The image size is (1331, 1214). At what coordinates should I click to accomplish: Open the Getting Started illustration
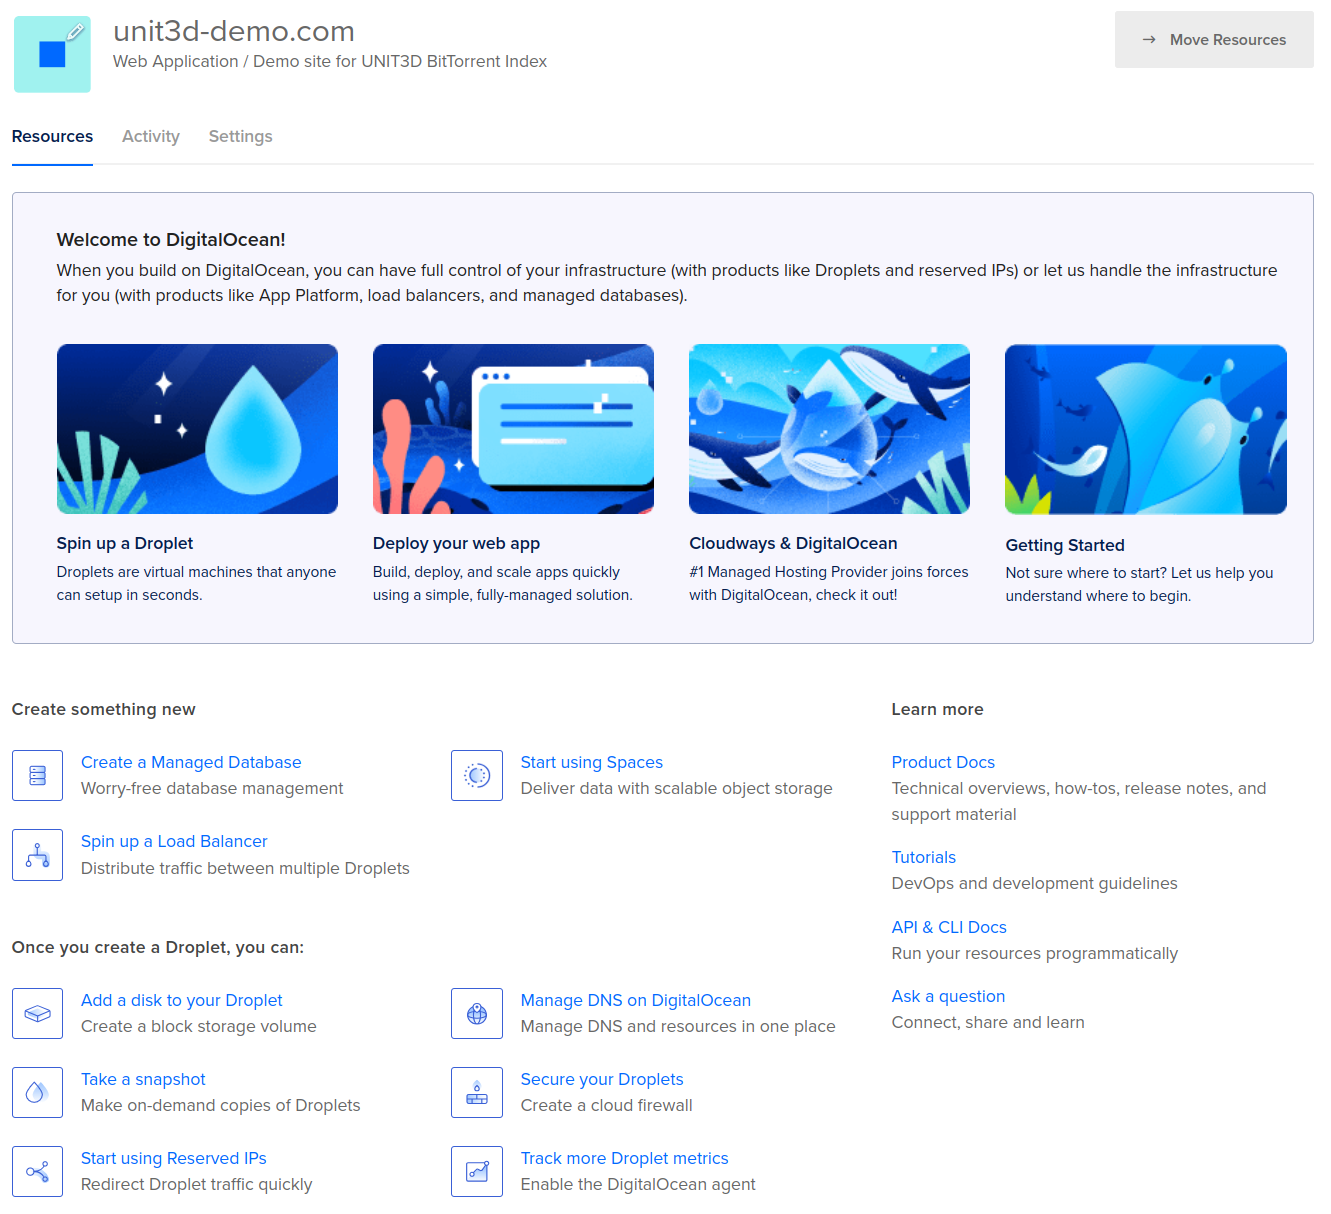pyautogui.click(x=1146, y=429)
